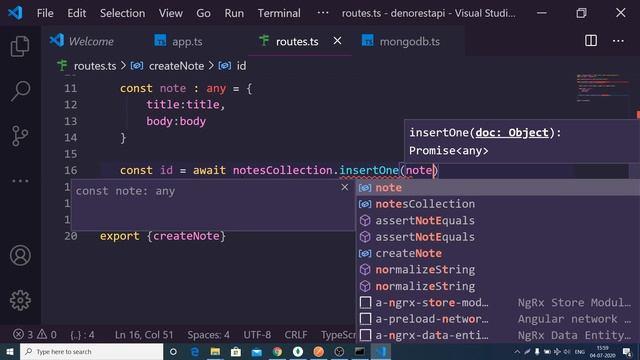Click the code minimap preview
Screen dimensions: 640x360
[x=602, y=87]
